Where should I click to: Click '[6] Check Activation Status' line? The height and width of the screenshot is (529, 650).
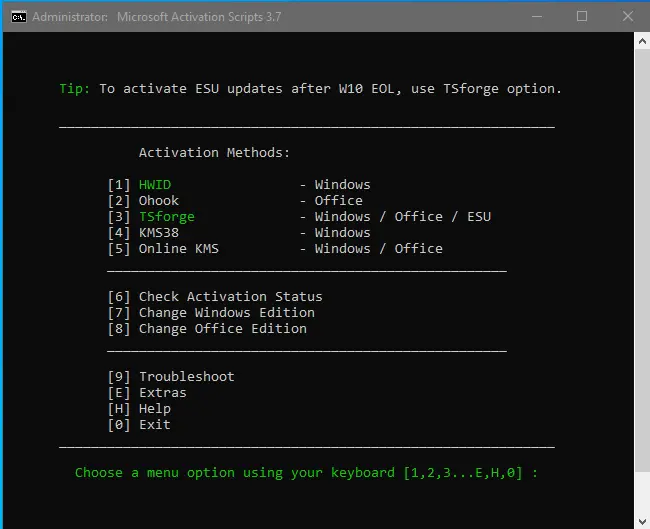click(x=215, y=297)
